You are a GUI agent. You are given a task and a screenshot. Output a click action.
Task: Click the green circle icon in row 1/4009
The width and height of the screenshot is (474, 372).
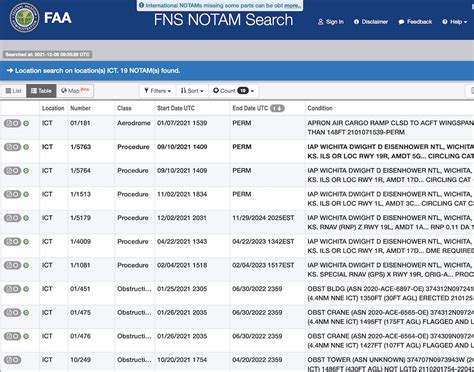pyautogui.click(x=26, y=242)
